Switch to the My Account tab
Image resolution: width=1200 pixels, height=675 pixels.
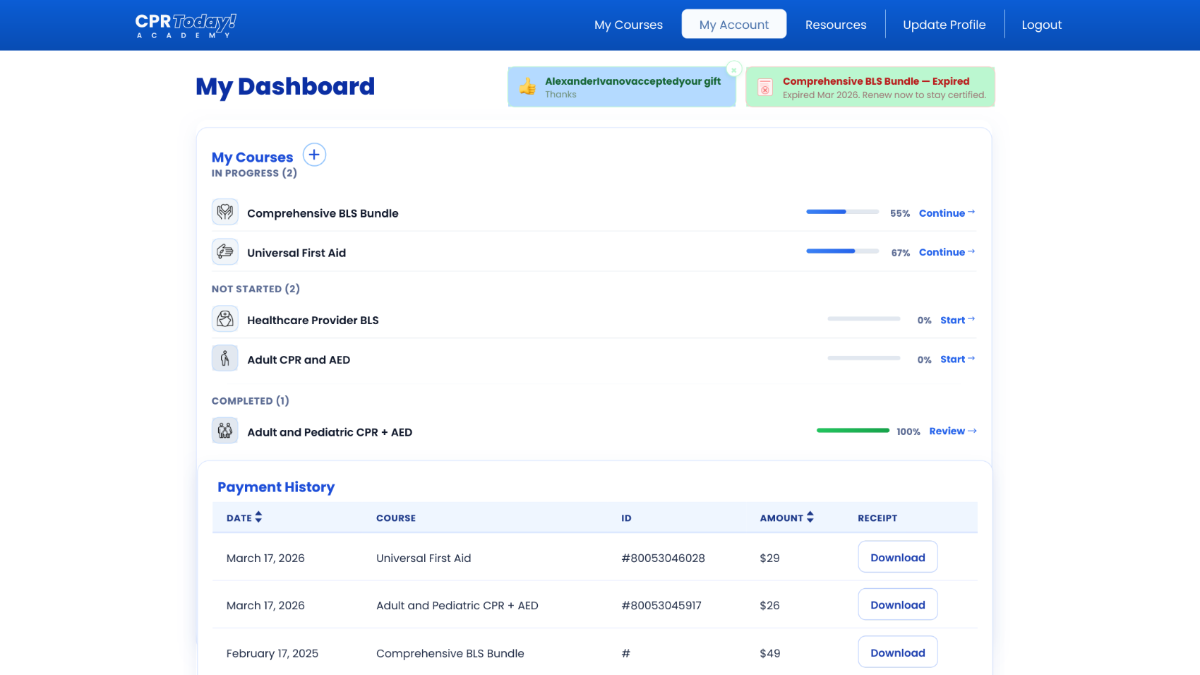(x=733, y=24)
